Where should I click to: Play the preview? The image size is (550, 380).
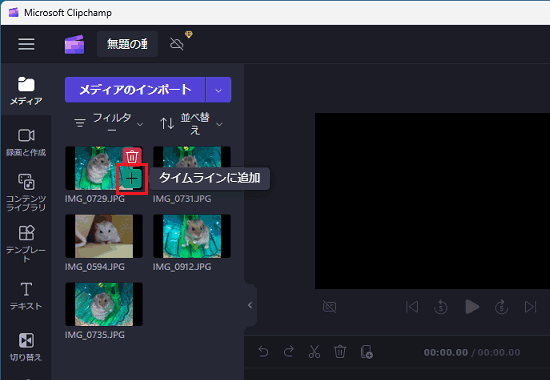coord(472,307)
